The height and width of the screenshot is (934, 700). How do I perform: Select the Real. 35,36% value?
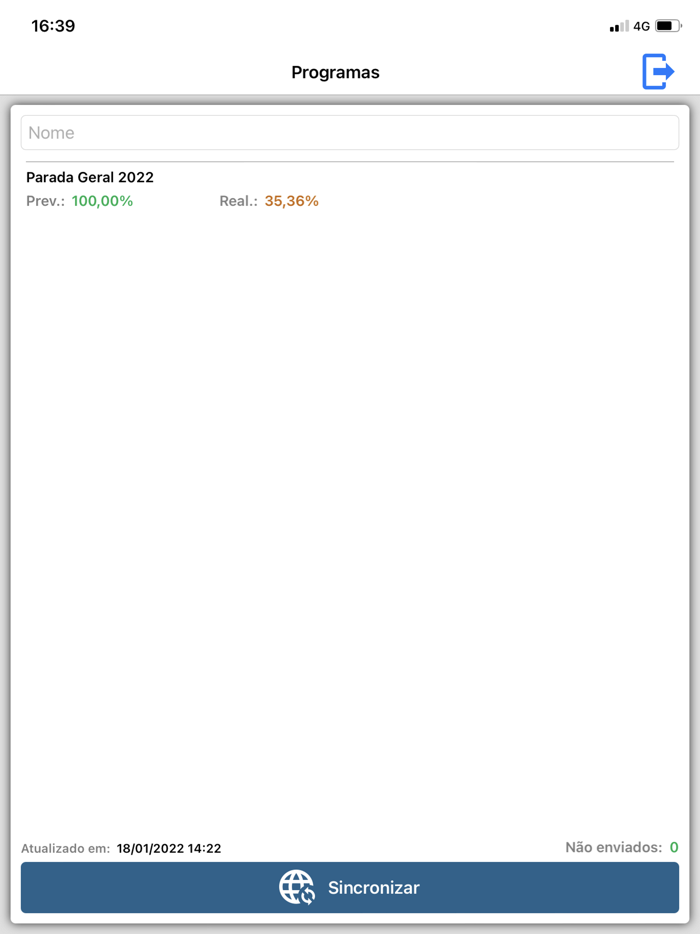pyautogui.click(x=291, y=201)
